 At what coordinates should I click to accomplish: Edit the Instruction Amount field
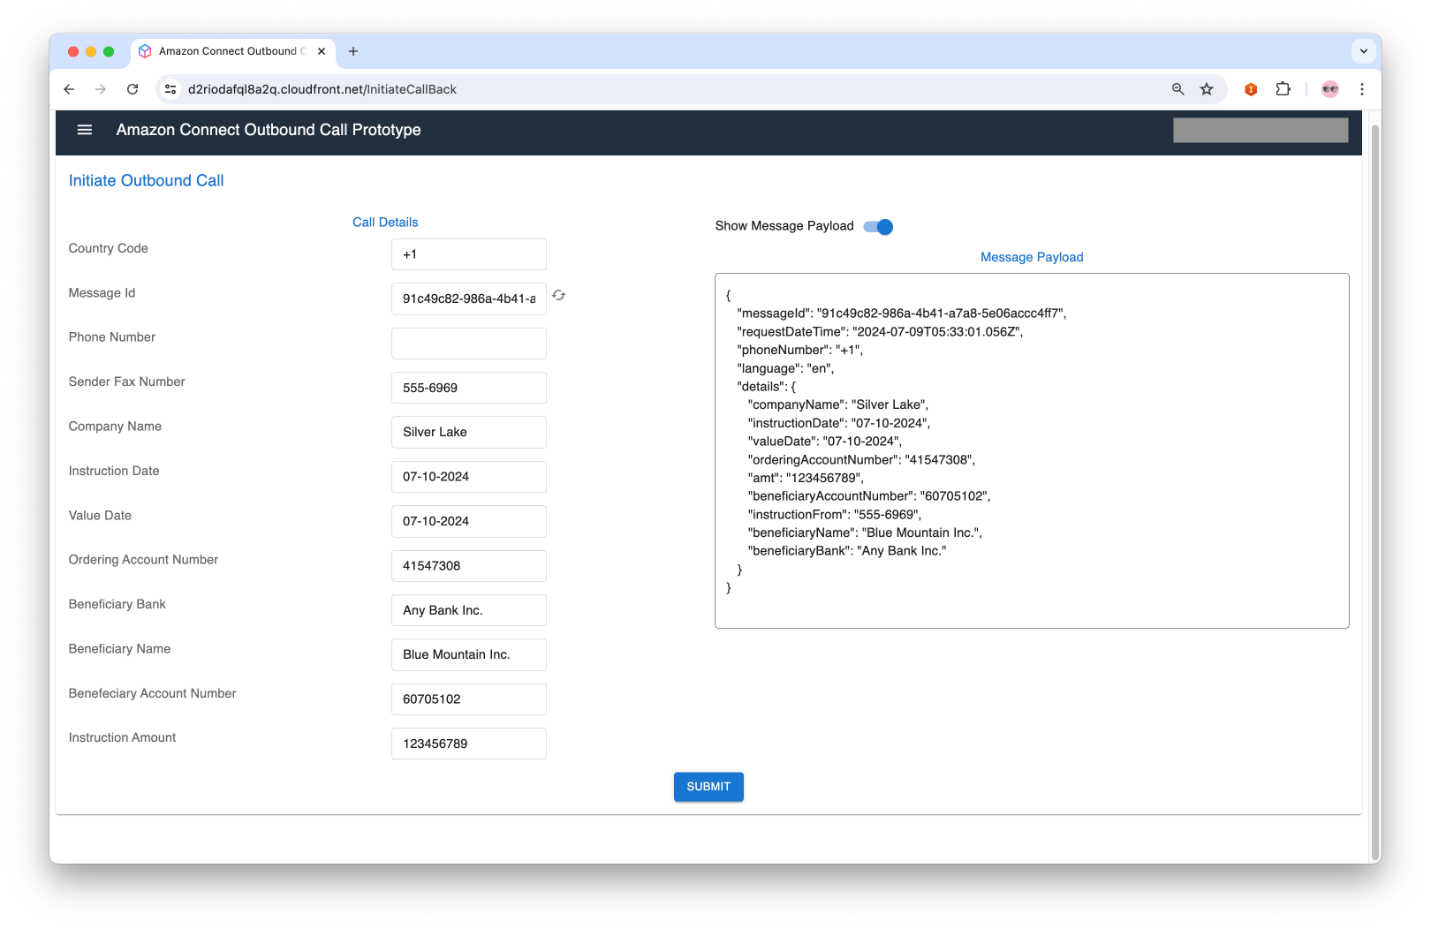pyautogui.click(x=469, y=744)
